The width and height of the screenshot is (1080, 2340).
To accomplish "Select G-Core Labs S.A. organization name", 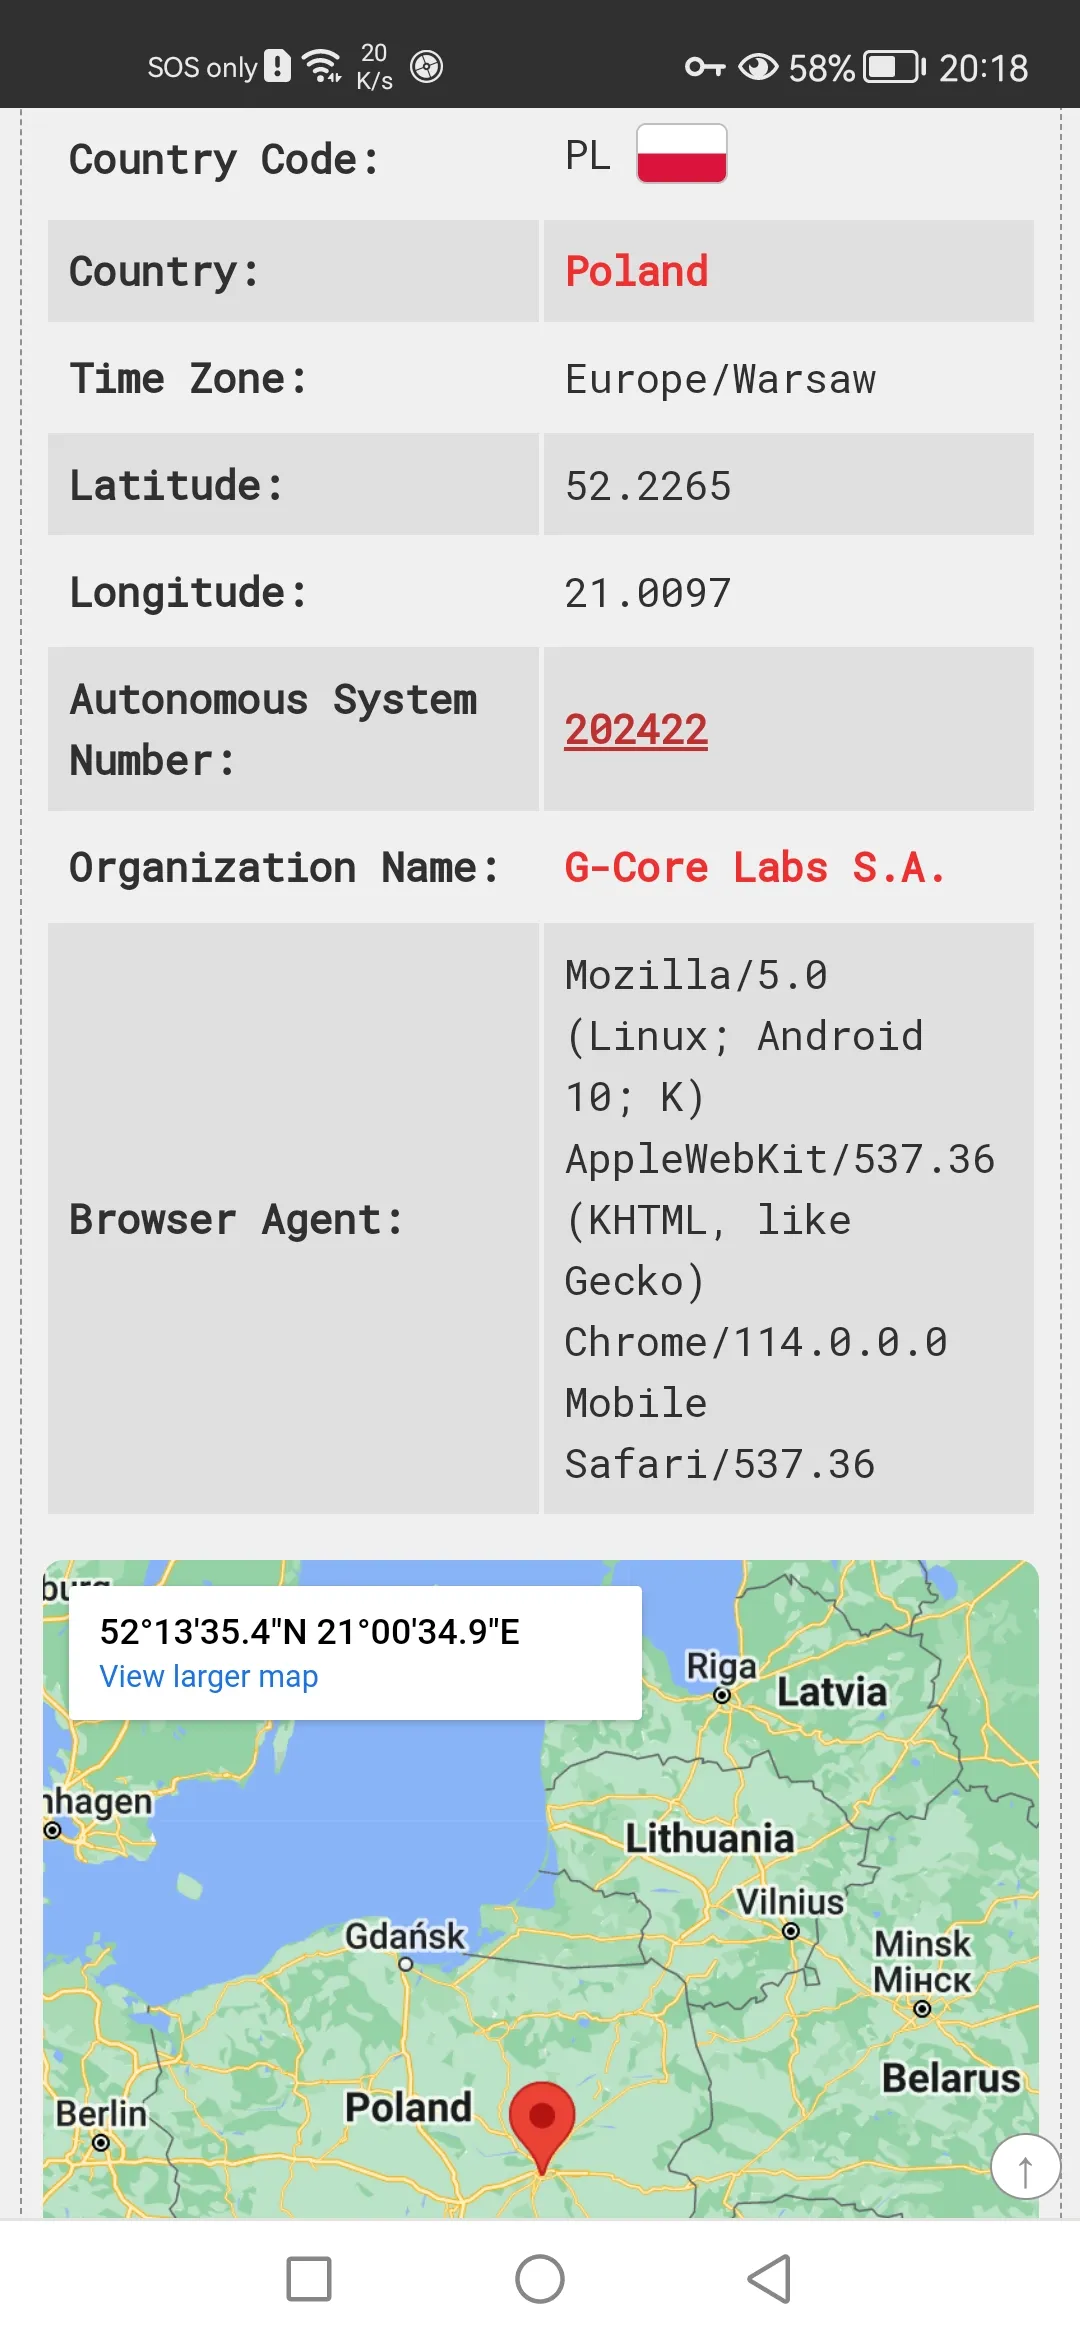I will click(x=755, y=867).
